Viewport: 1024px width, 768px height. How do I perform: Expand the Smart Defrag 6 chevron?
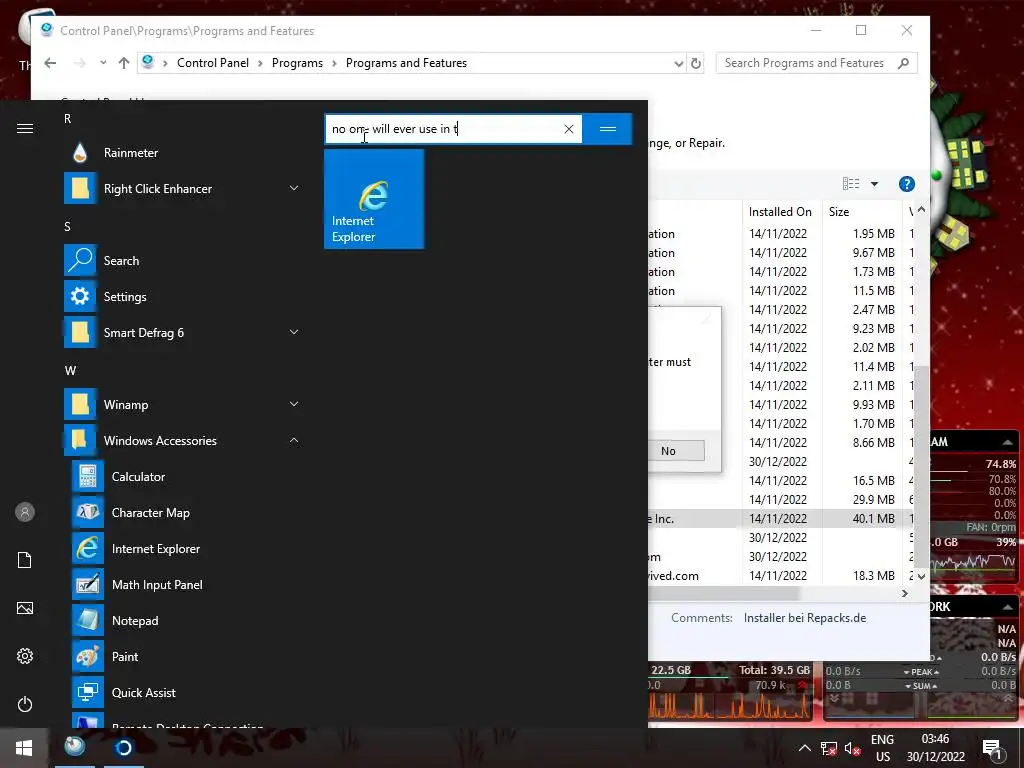(x=294, y=332)
